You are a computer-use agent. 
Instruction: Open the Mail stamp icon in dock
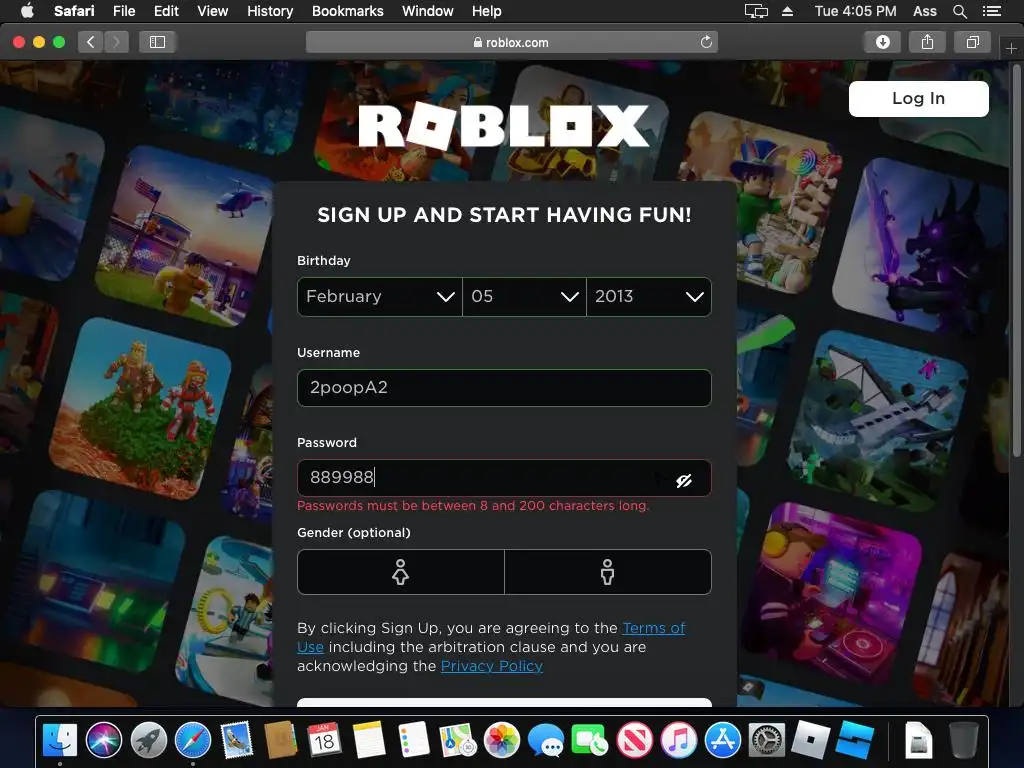tap(236, 741)
